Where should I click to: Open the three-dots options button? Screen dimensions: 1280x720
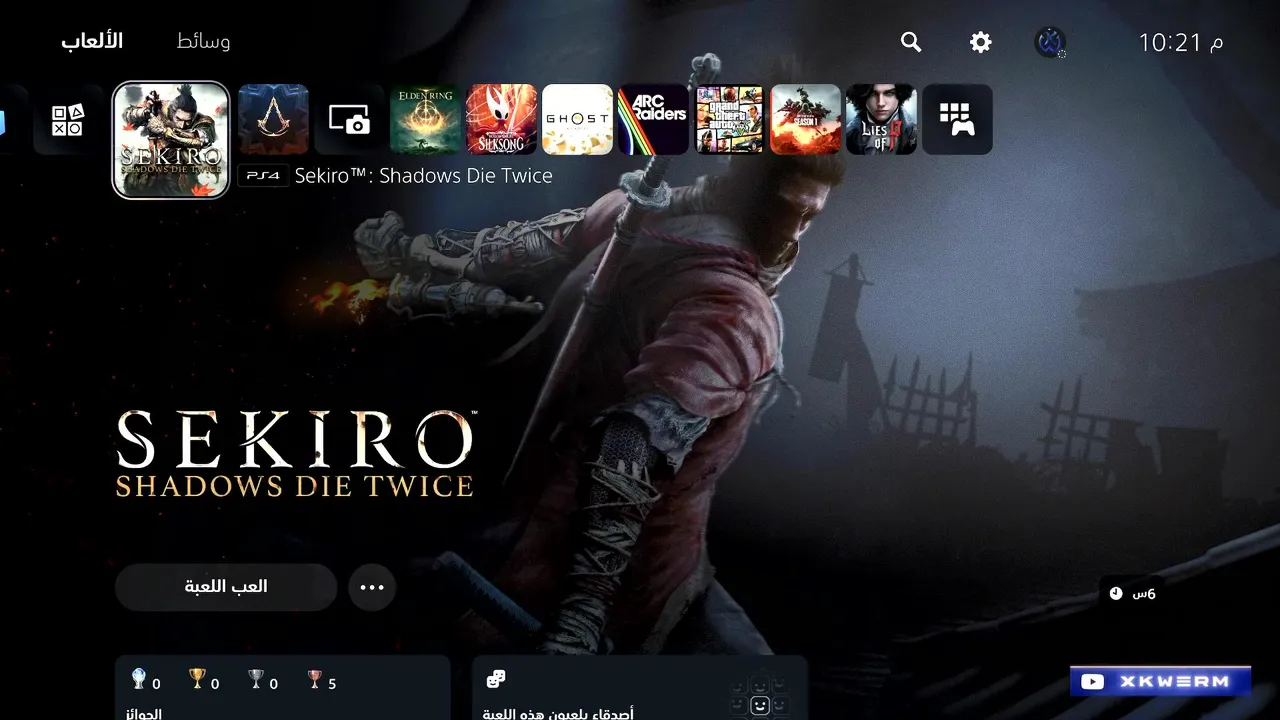pyautogui.click(x=372, y=587)
